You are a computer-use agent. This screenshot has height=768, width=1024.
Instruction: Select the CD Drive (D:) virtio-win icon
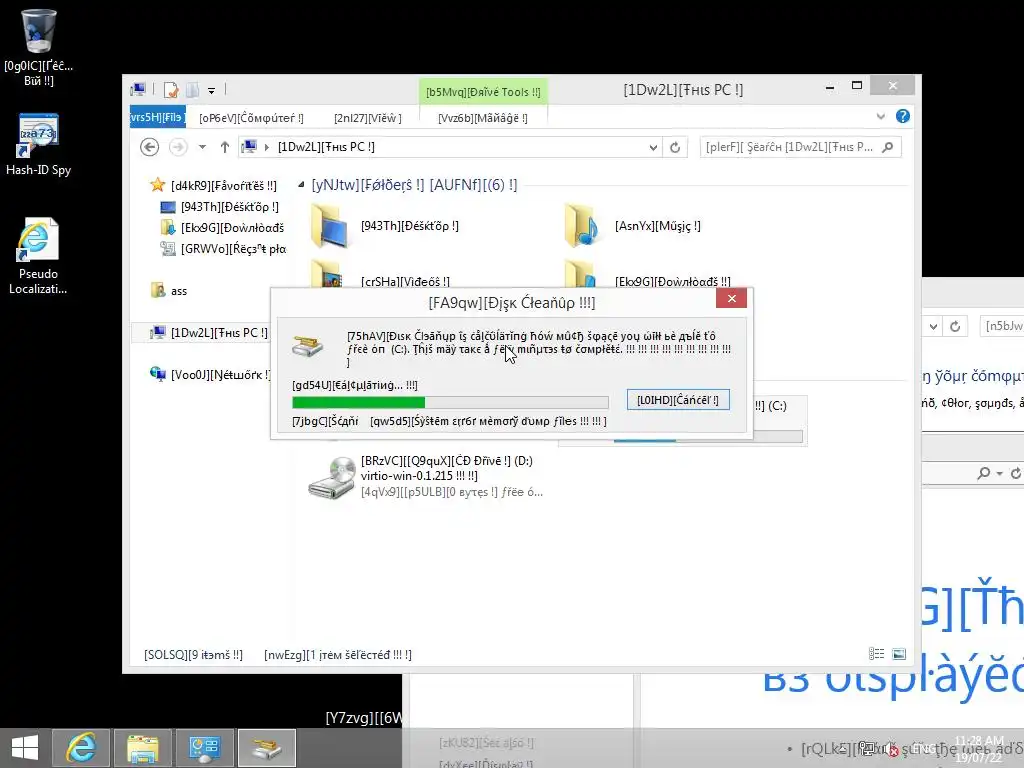tap(332, 478)
